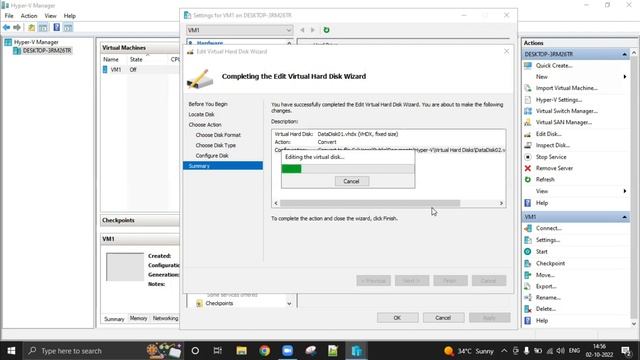This screenshot has width=640, height=360.
Task: Click Windows Start button
Action: (11, 351)
